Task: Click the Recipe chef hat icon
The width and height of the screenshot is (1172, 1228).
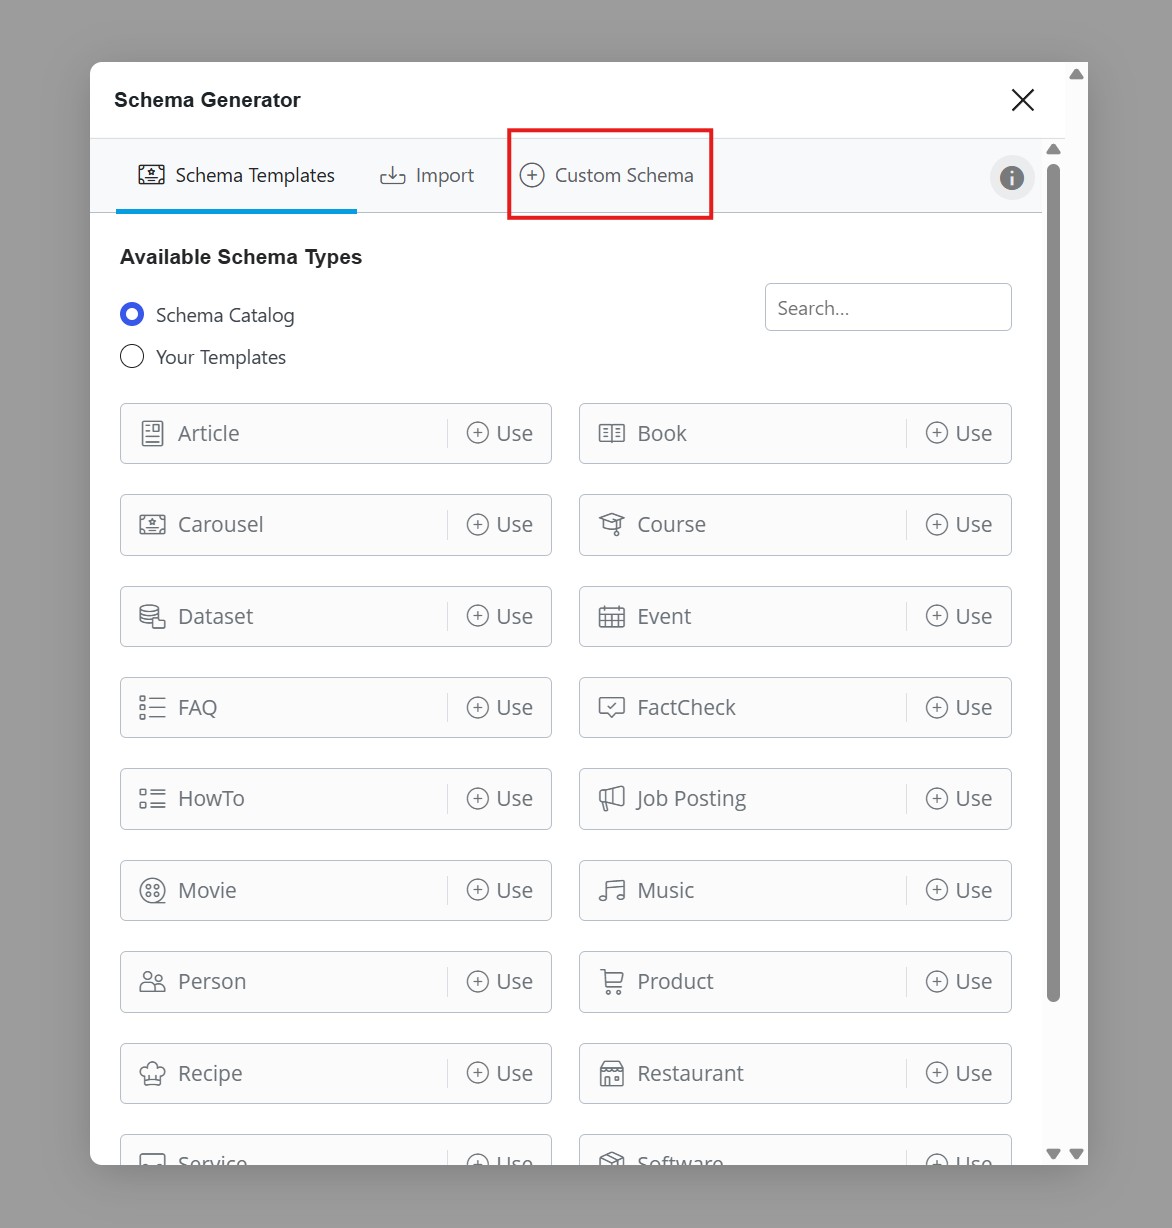Action: click(152, 1074)
